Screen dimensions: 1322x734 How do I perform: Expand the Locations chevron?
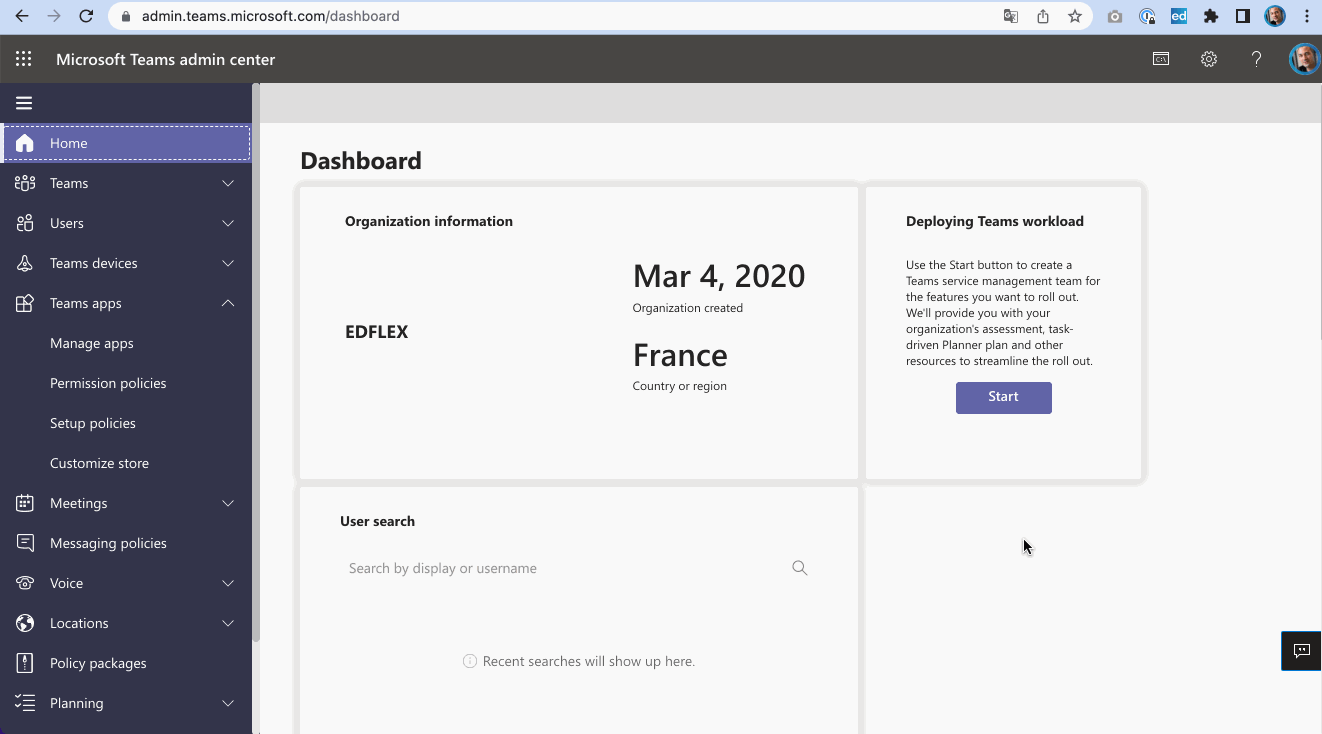point(228,623)
